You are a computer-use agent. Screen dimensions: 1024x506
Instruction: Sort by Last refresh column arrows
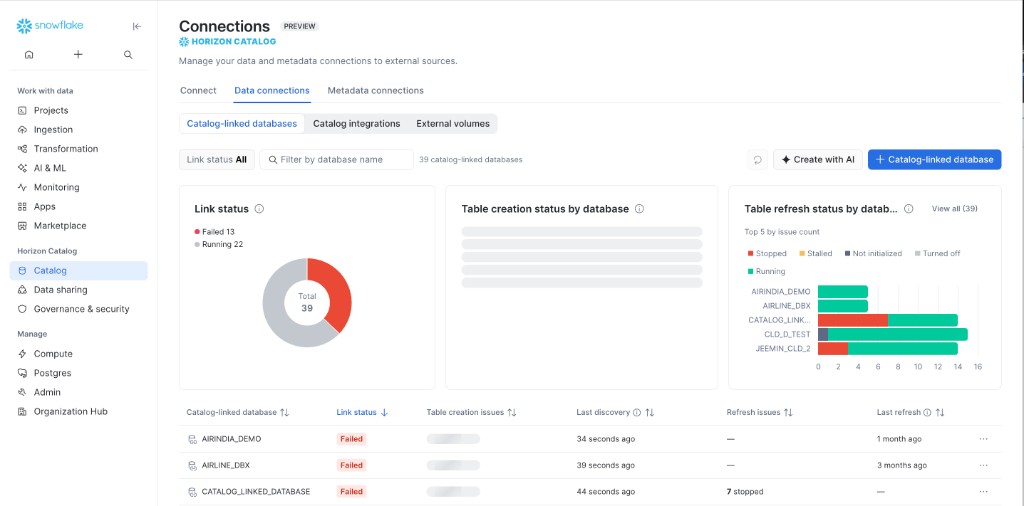tap(940, 413)
